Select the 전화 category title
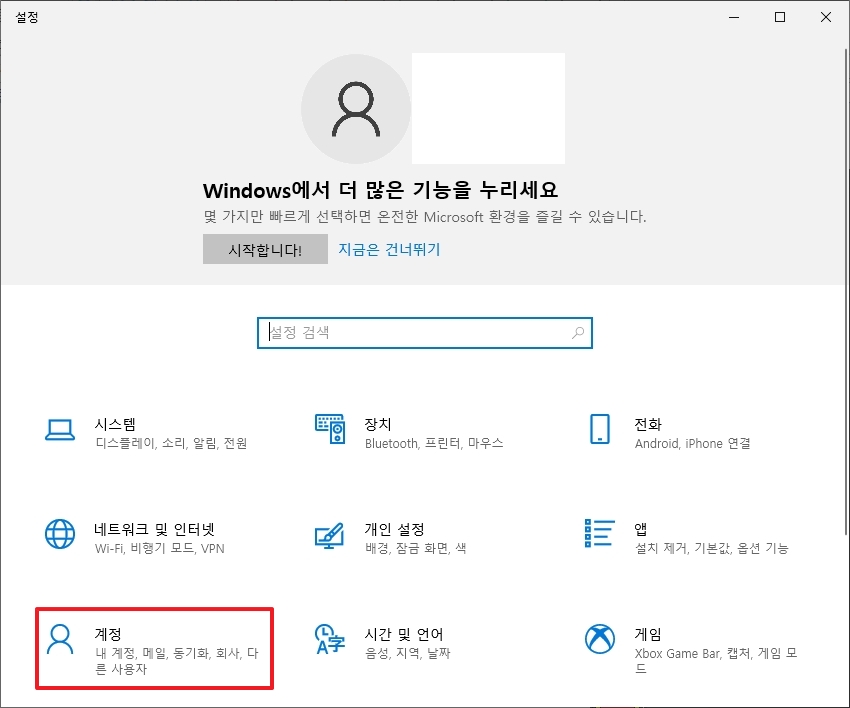The height and width of the screenshot is (708, 850). coord(648,424)
